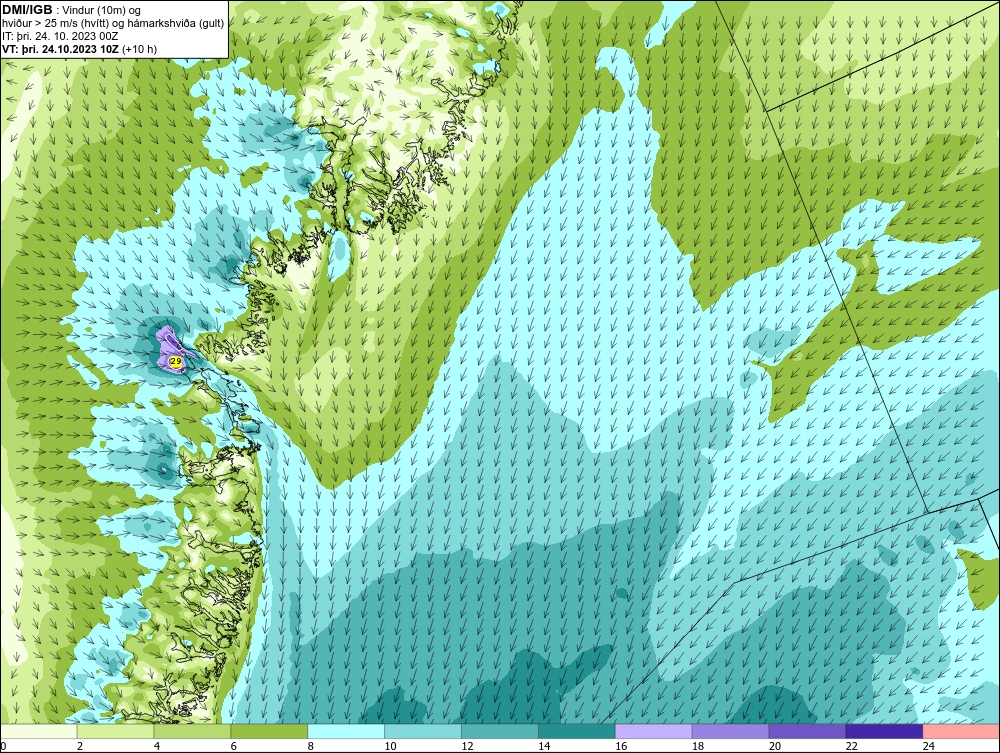Click the legend scale number 4
This screenshot has height=753, width=1000.
[x=157, y=746]
